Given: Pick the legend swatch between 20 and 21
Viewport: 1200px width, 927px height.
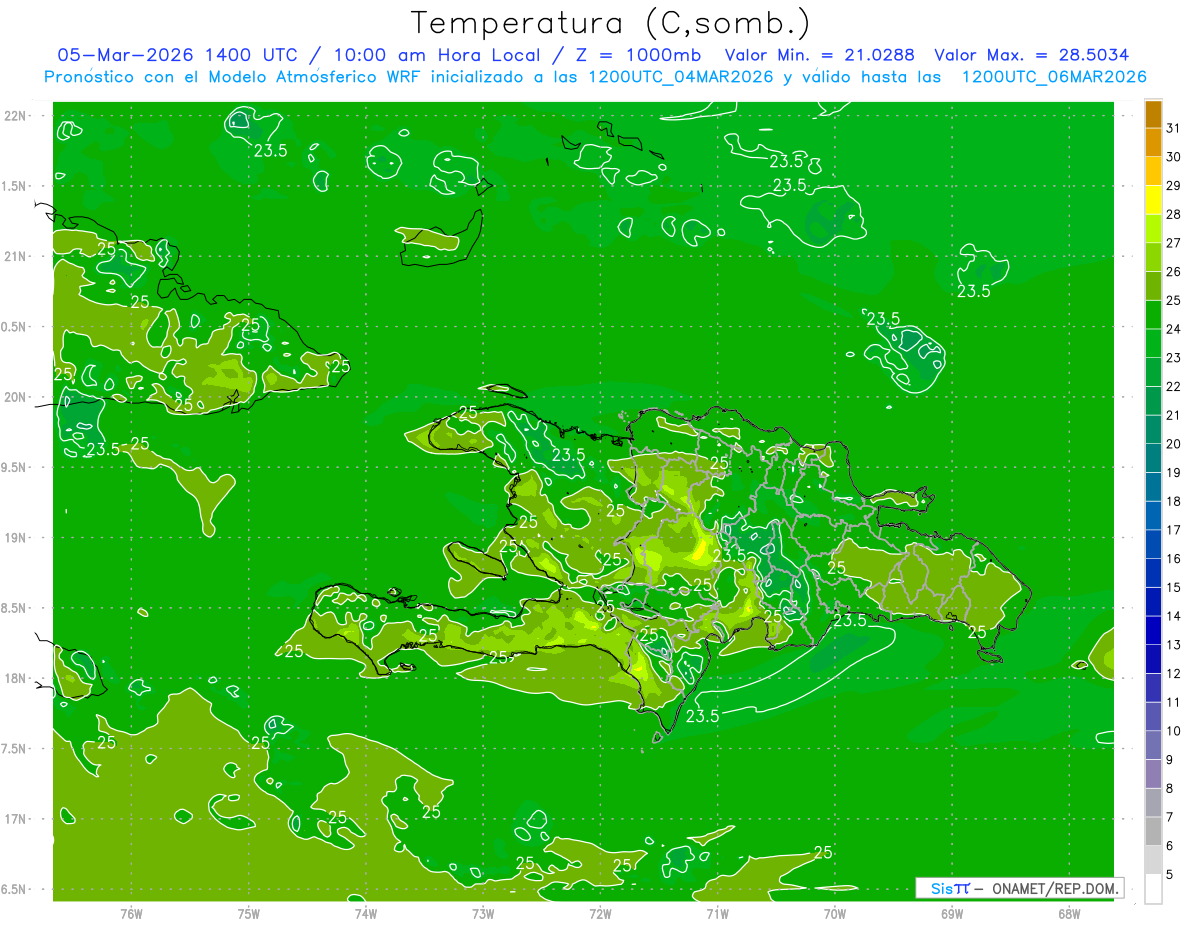Looking at the screenshot, I should tap(1153, 430).
